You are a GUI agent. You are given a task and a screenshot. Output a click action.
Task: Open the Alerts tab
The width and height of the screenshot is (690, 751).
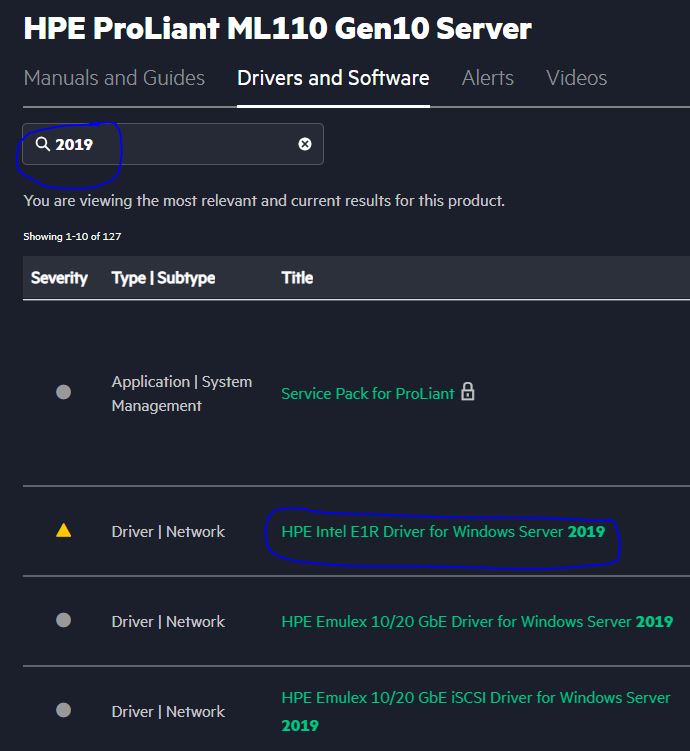(487, 78)
